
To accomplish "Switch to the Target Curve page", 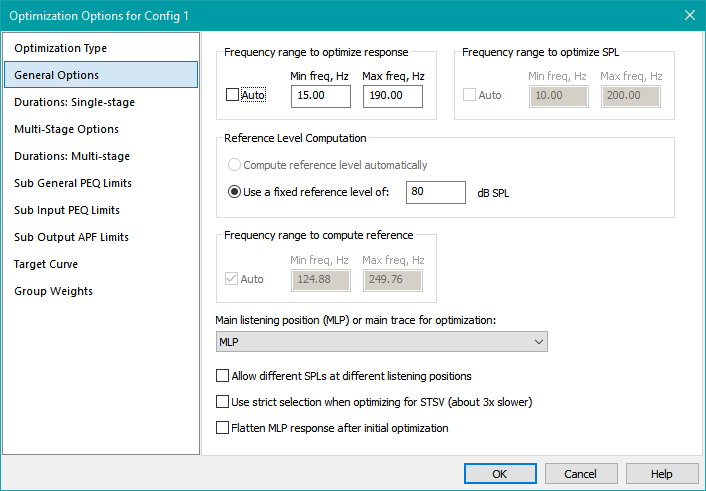I will (x=101, y=264).
